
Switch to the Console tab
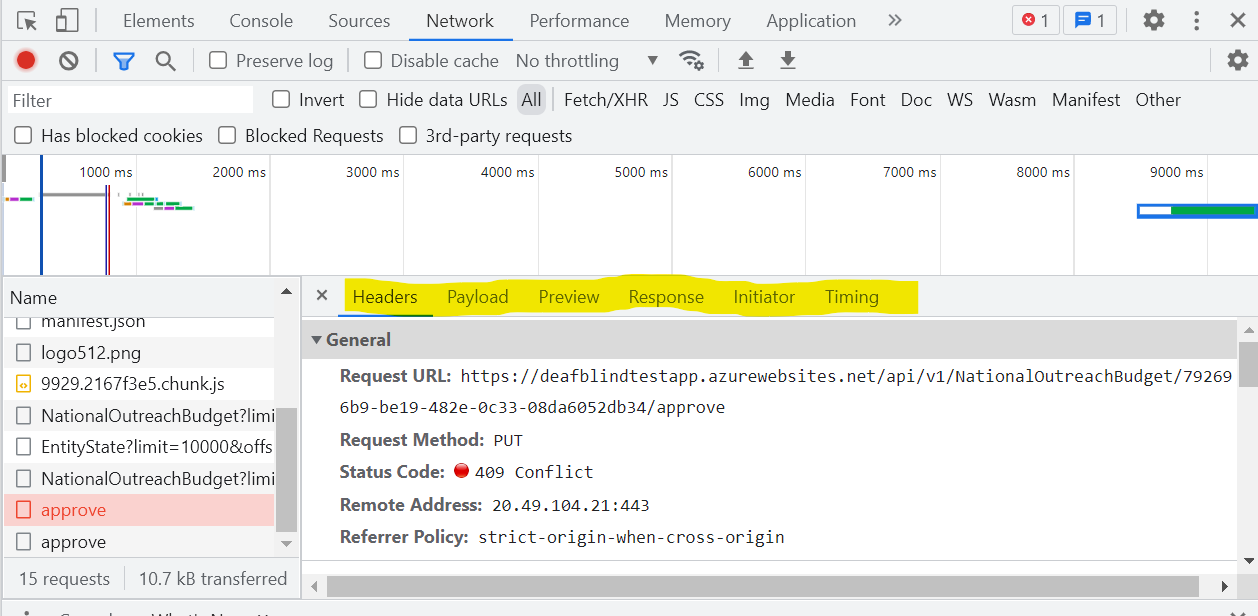click(261, 21)
